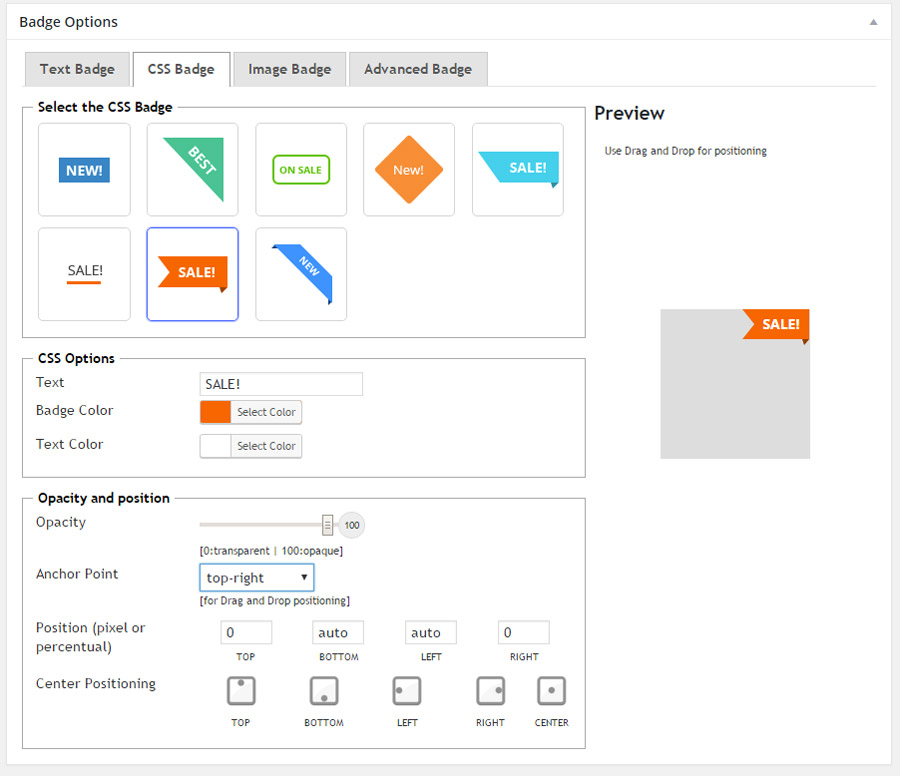Select the underlined plain SALE! badge
This screenshot has width=900, height=776.
pyautogui.click(x=84, y=274)
